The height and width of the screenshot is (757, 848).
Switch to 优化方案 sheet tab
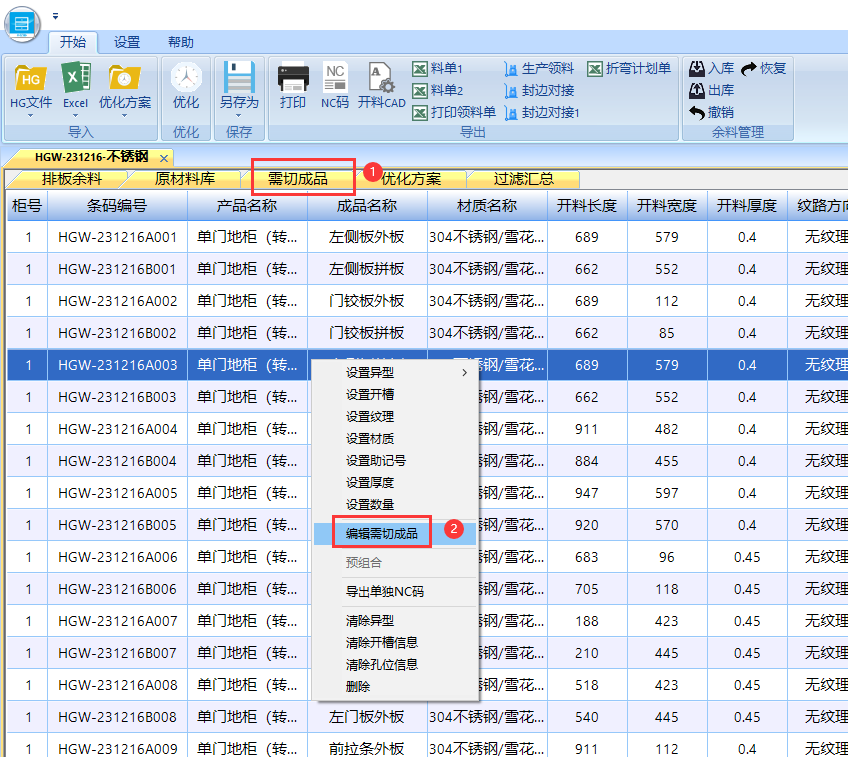coord(411,178)
